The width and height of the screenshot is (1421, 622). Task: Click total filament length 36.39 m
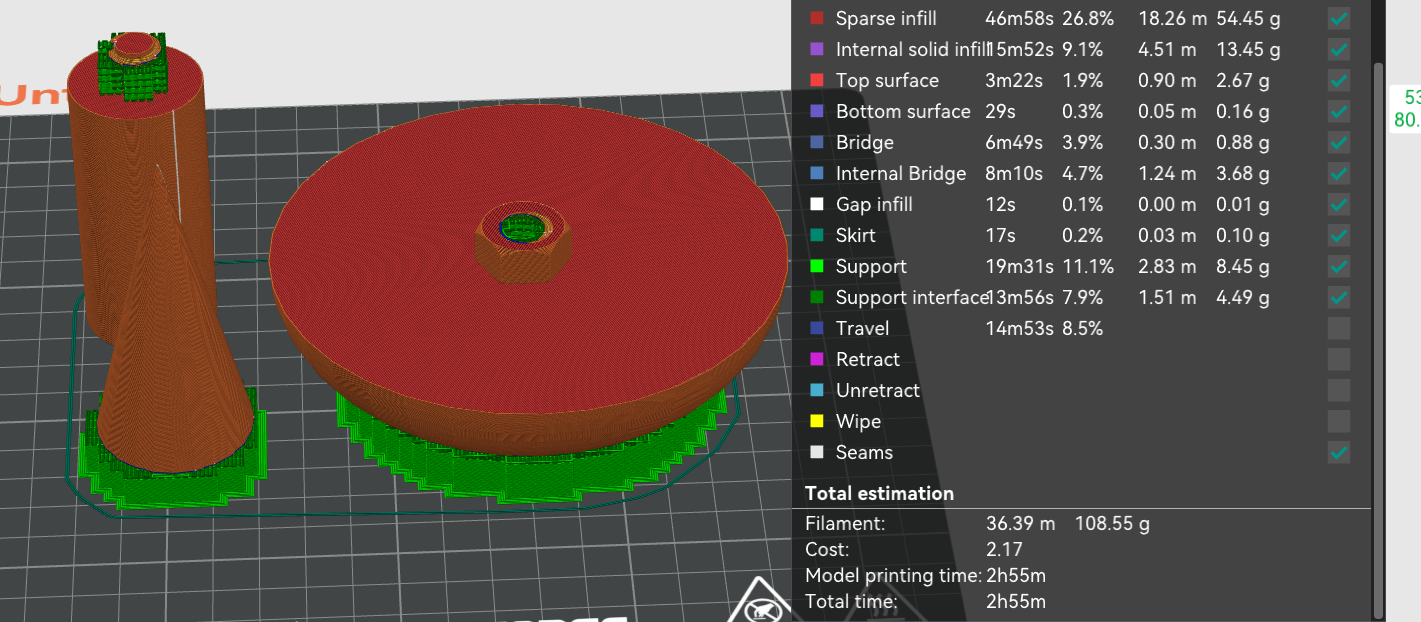(x=1020, y=522)
